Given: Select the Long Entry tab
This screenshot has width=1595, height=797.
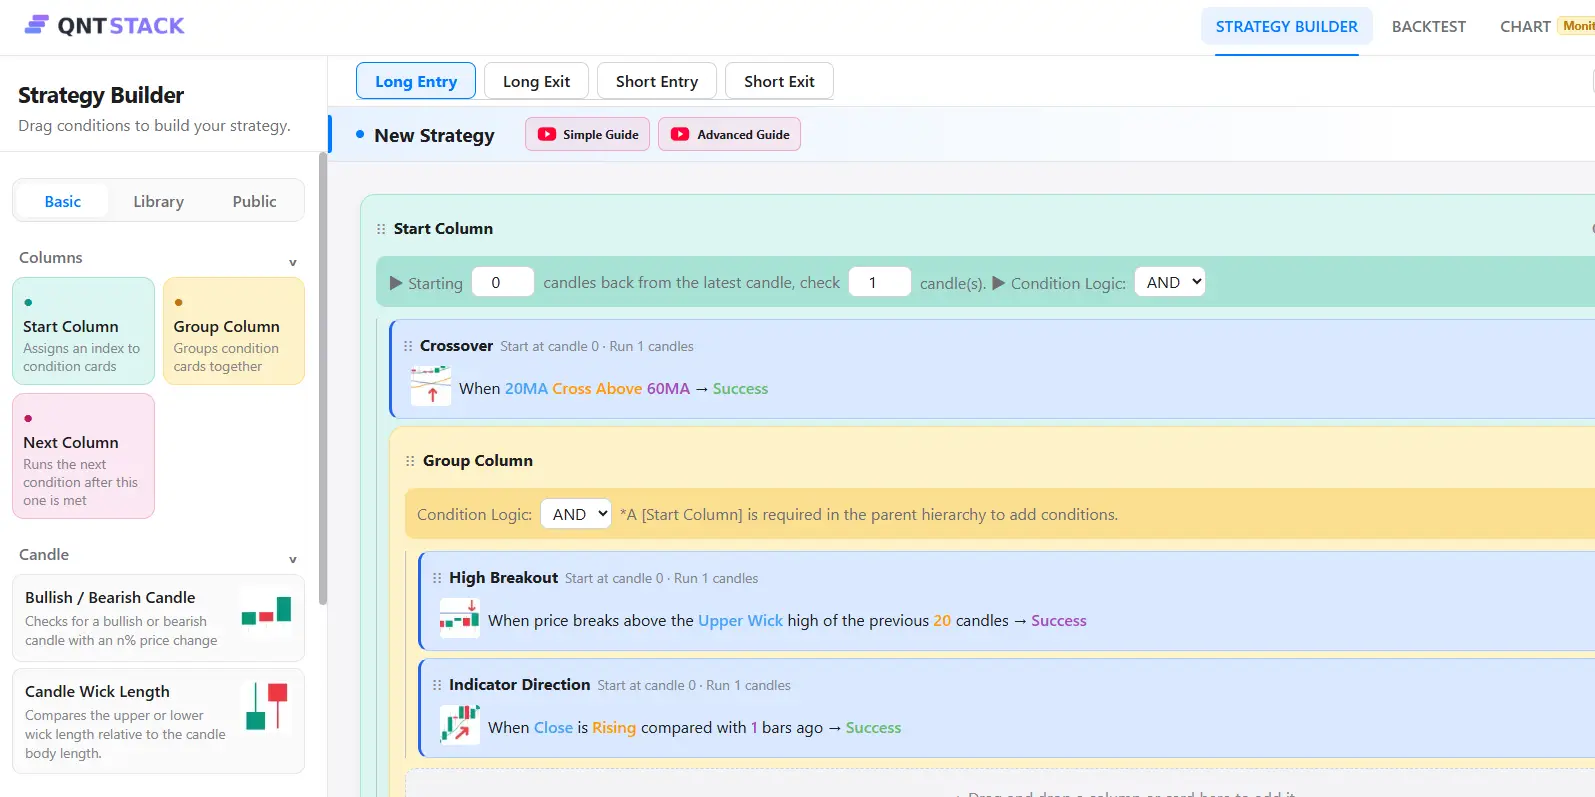Looking at the screenshot, I should [416, 81].
